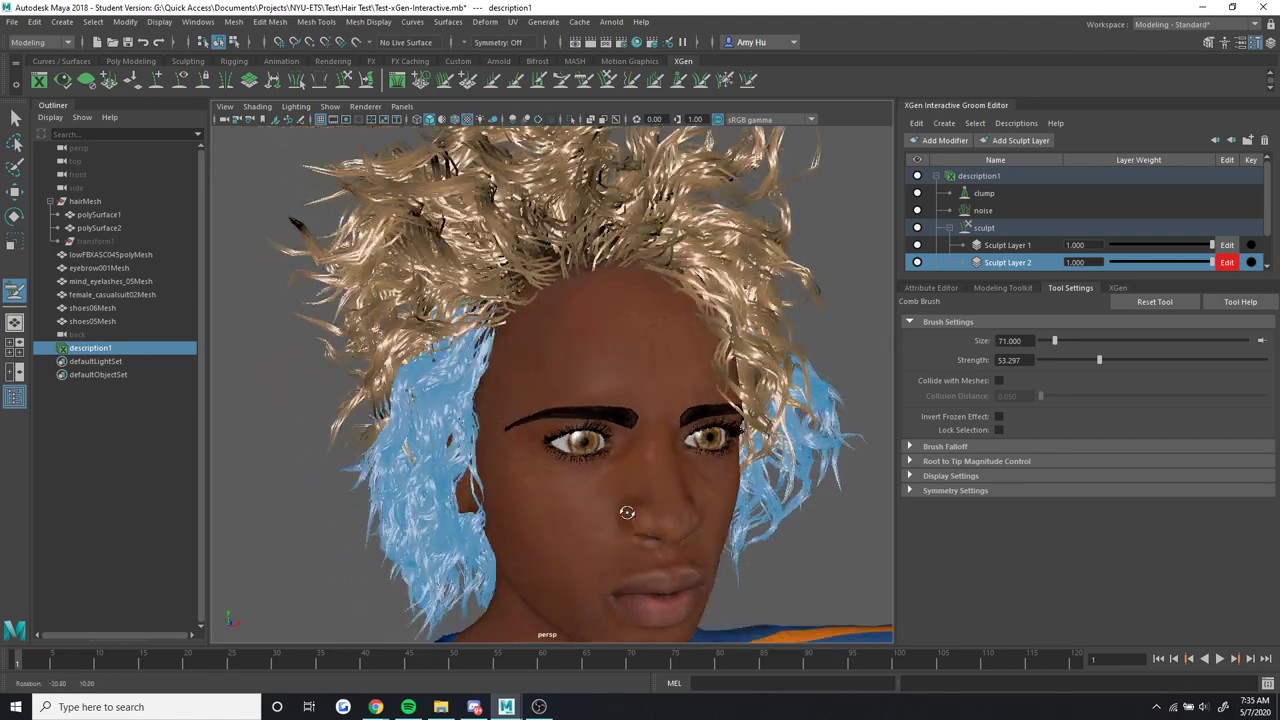The height and width of the screenshot is (720, 1280).
Task: Open File Explorer from the taskbar
Action: click(441, 707)
